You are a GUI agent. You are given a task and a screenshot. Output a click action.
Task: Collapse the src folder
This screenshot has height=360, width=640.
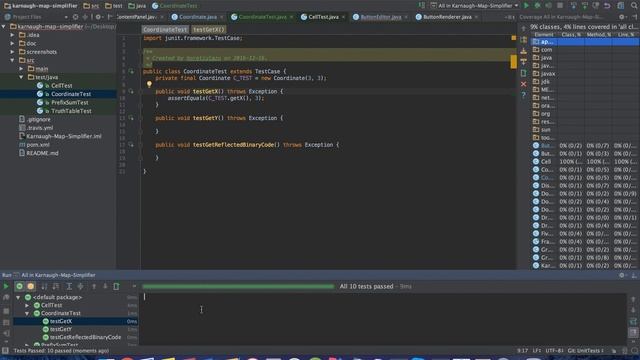[x=12, y=60]
